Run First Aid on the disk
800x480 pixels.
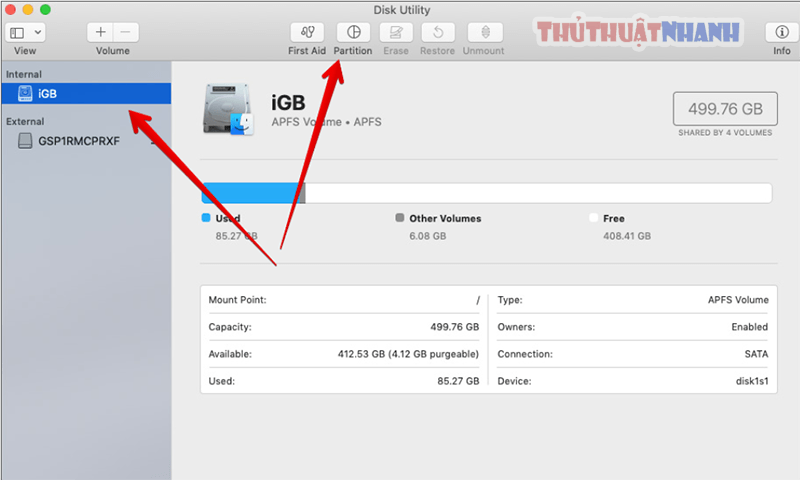(x=307, y=32)
